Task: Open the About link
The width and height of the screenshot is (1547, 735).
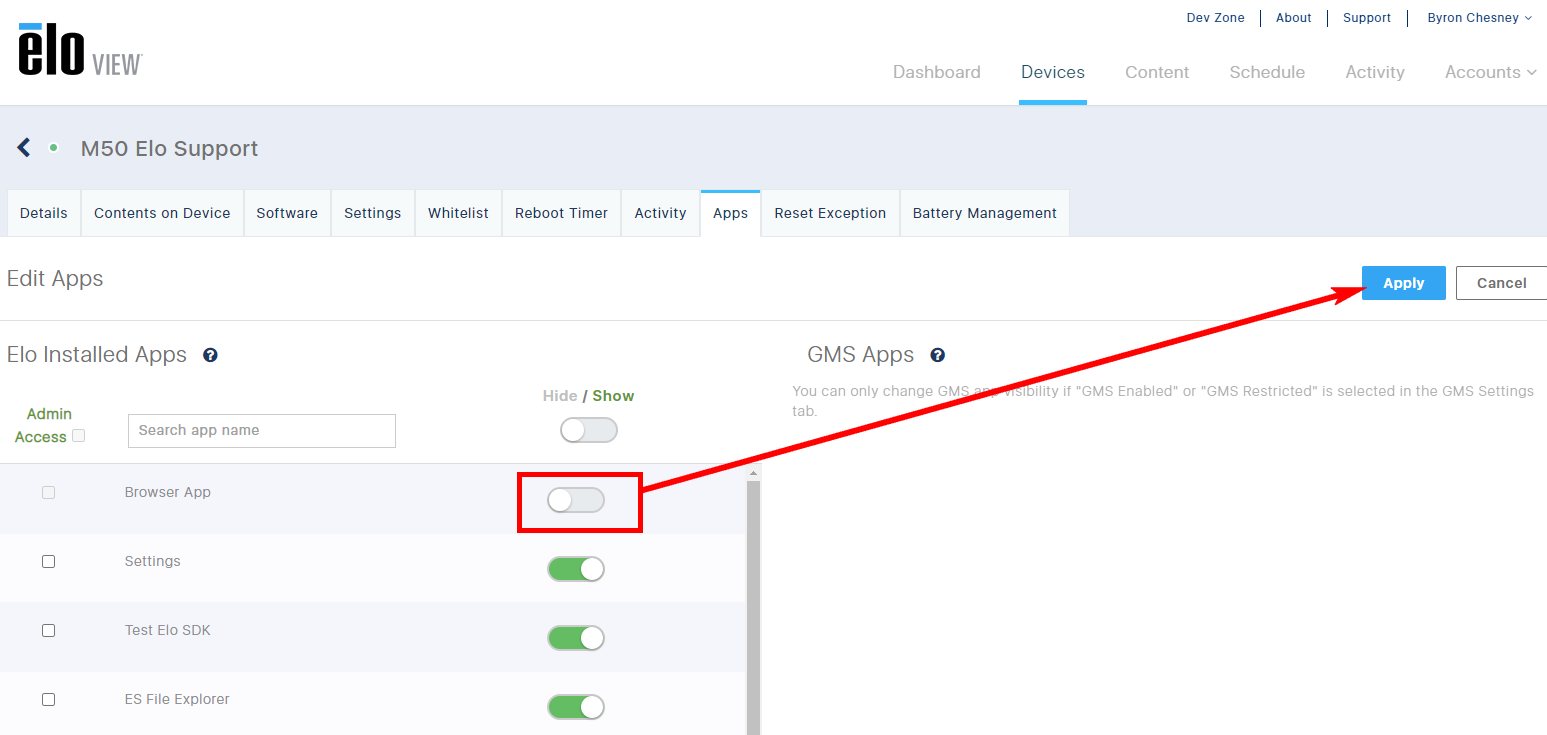Action: [x=1294, y=18]
